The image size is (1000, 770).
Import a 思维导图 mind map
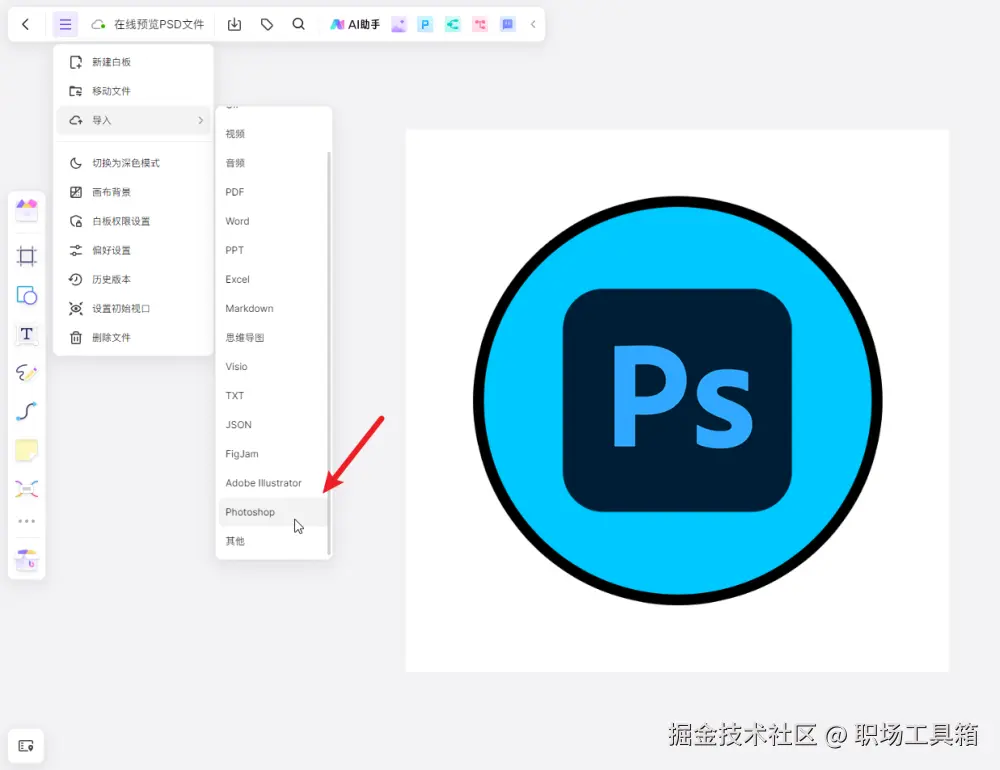272,337
